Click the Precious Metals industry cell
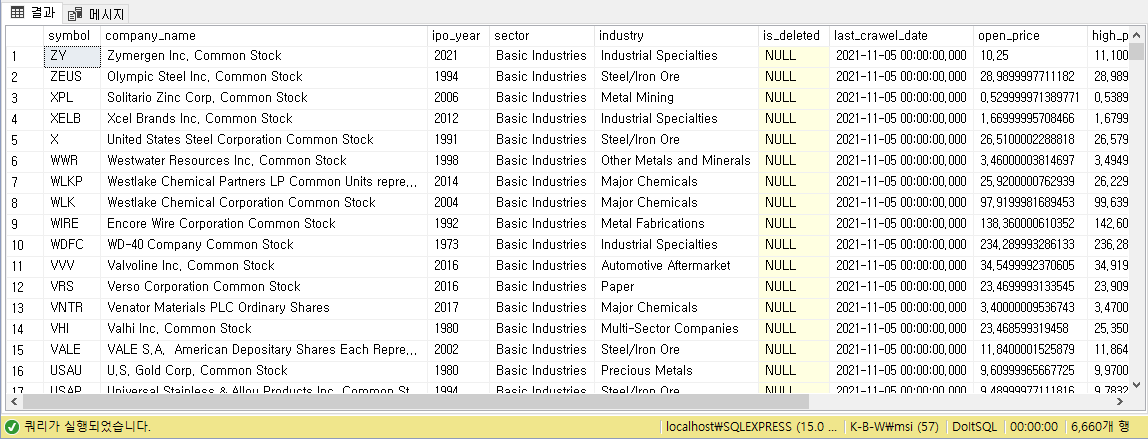The width and height of the screenshot is (1148, 439). pyautogui.click(x=676, y=370)
